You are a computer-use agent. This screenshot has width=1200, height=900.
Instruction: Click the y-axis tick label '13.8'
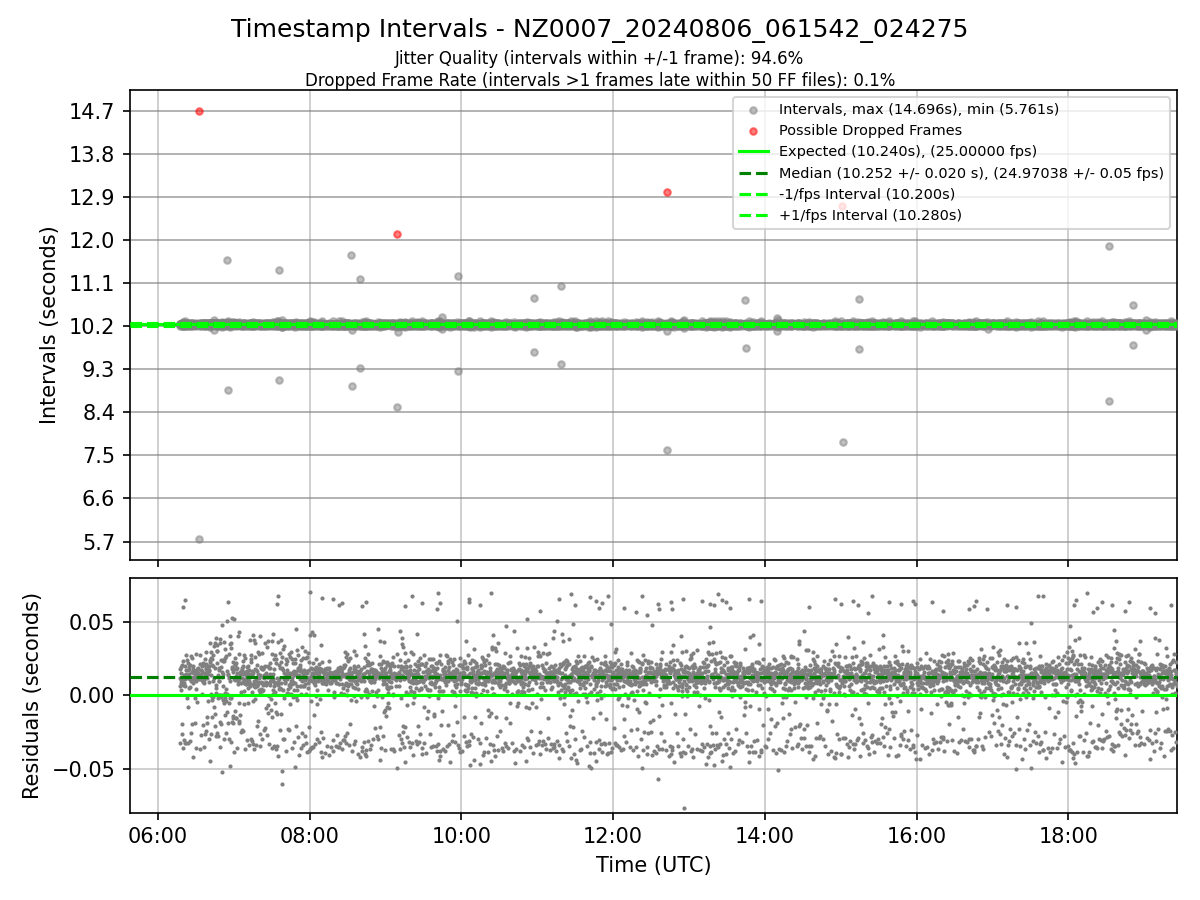[x=92, y=154]
